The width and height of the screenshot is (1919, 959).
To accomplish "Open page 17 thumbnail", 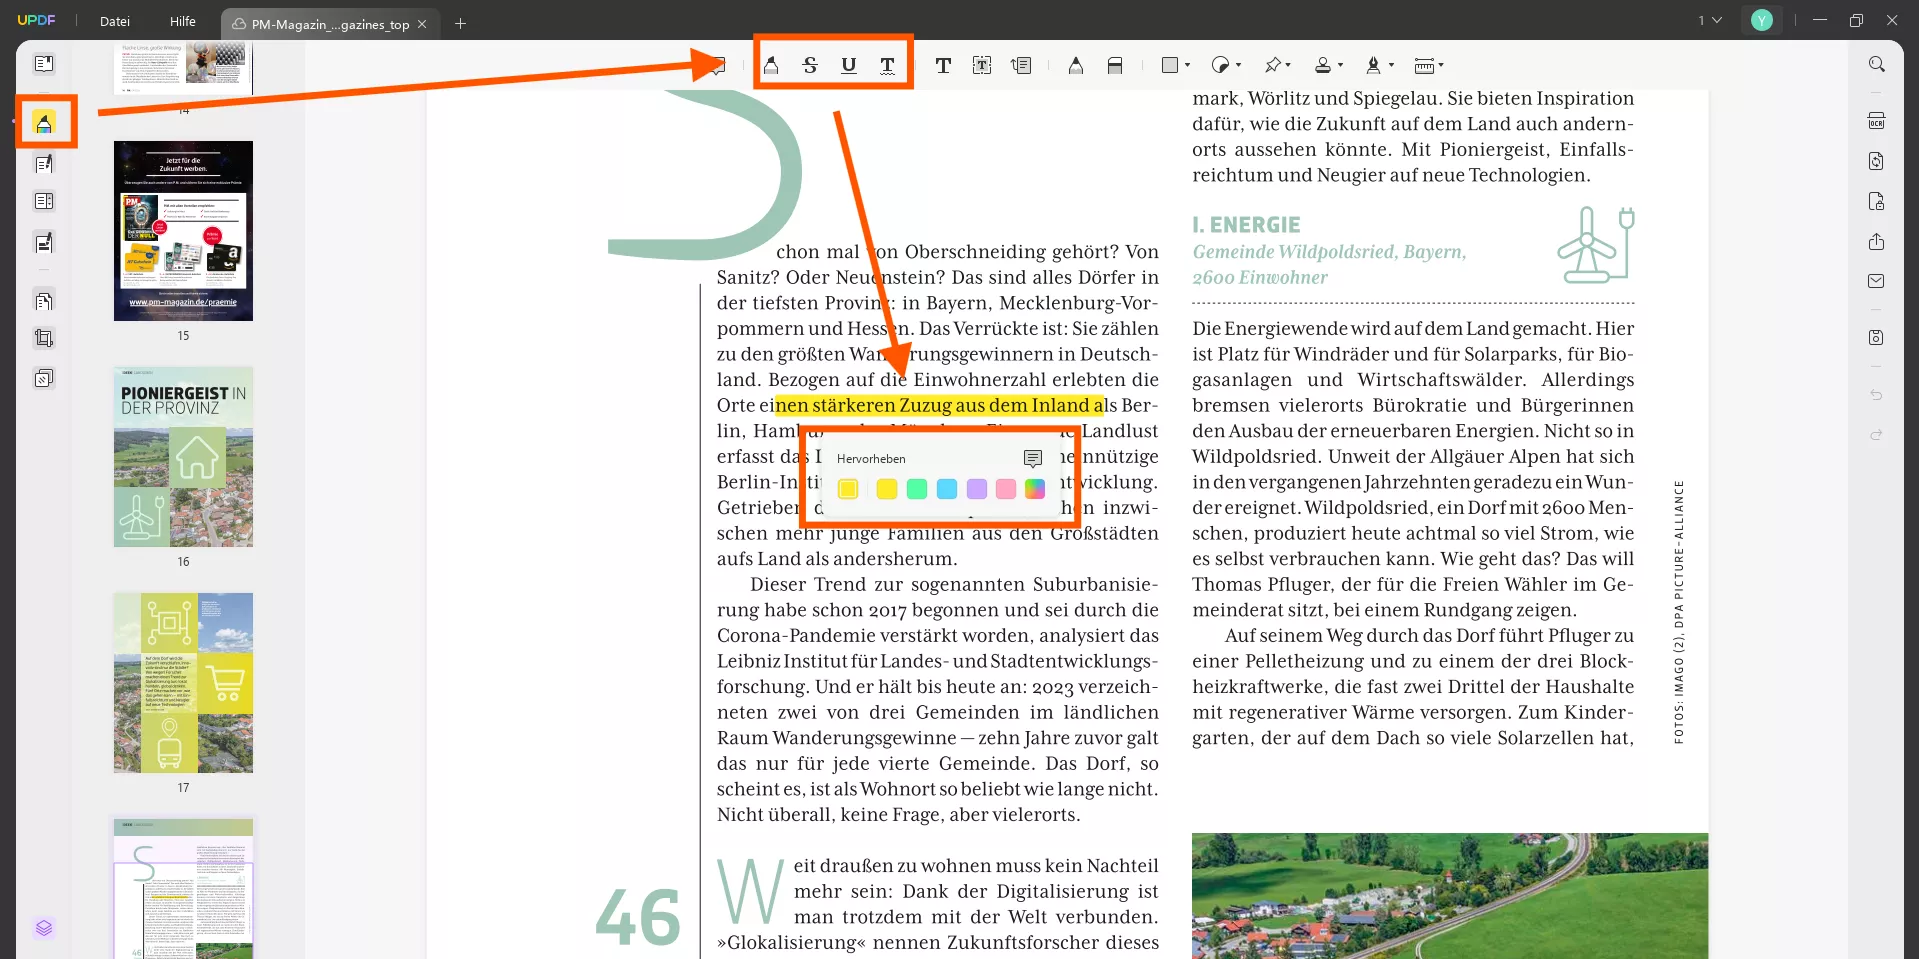I will click(183, 683).
